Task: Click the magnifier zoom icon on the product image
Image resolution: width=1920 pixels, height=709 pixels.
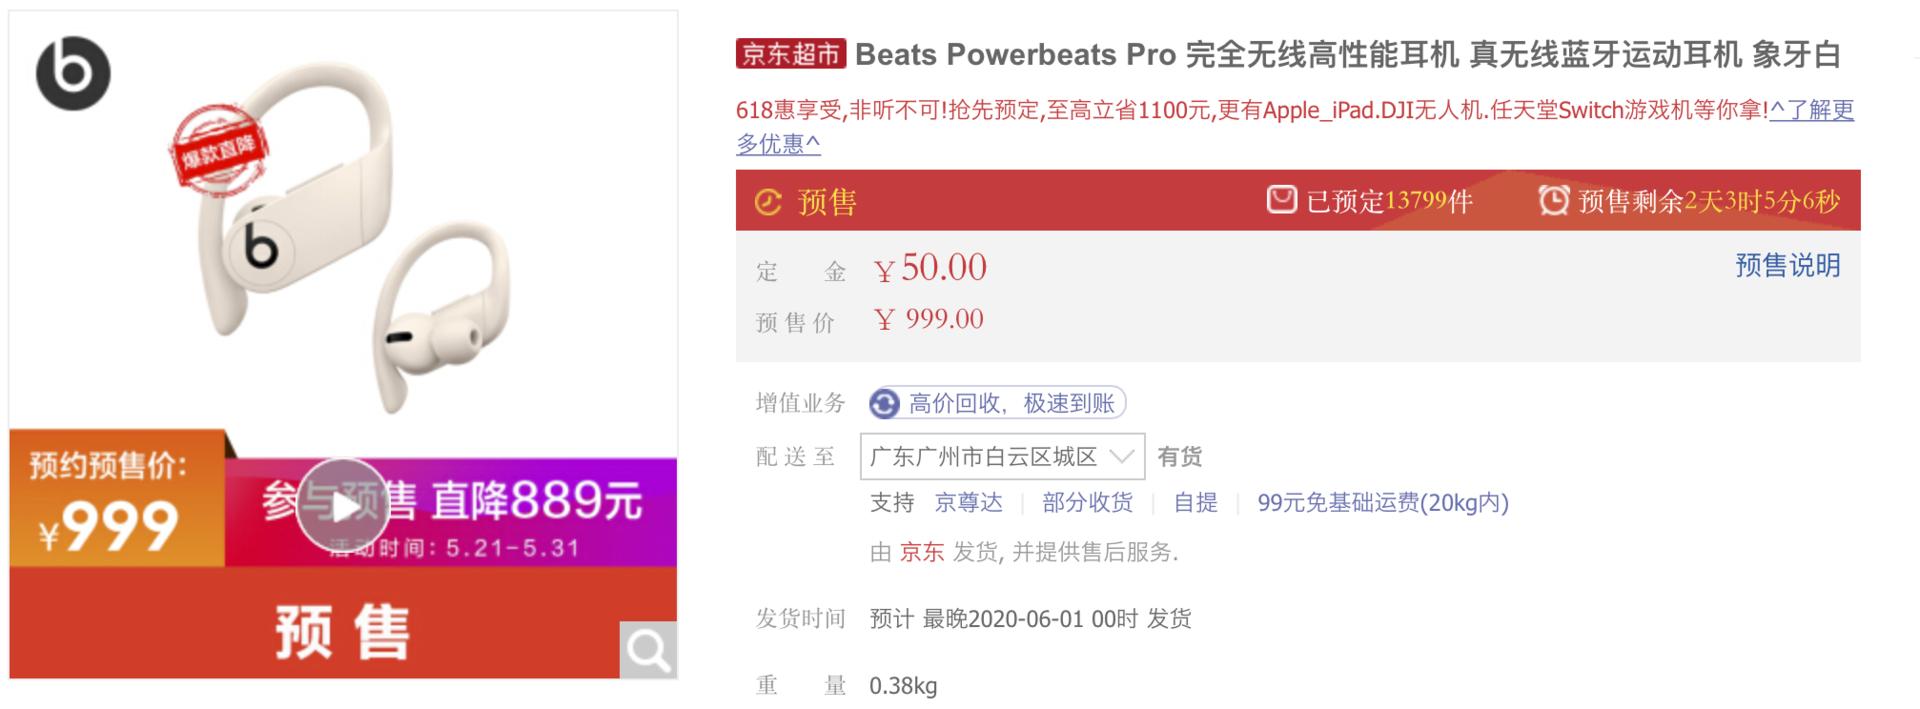Action: point(650,649)
